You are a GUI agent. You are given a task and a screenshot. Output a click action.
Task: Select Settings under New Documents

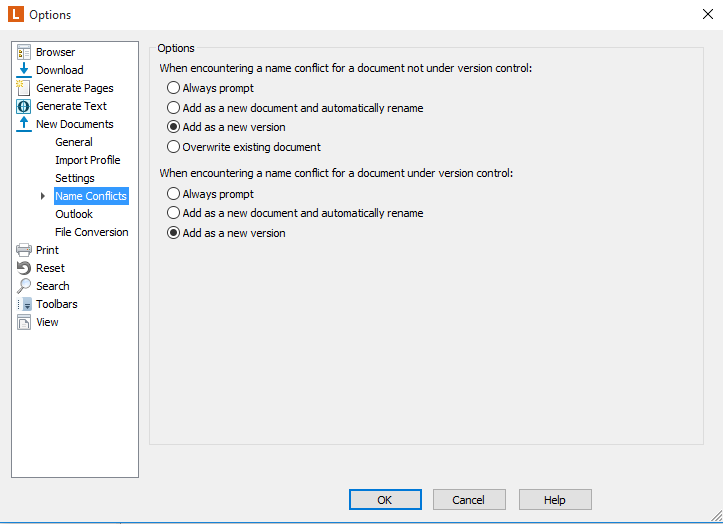click(75, 178)
